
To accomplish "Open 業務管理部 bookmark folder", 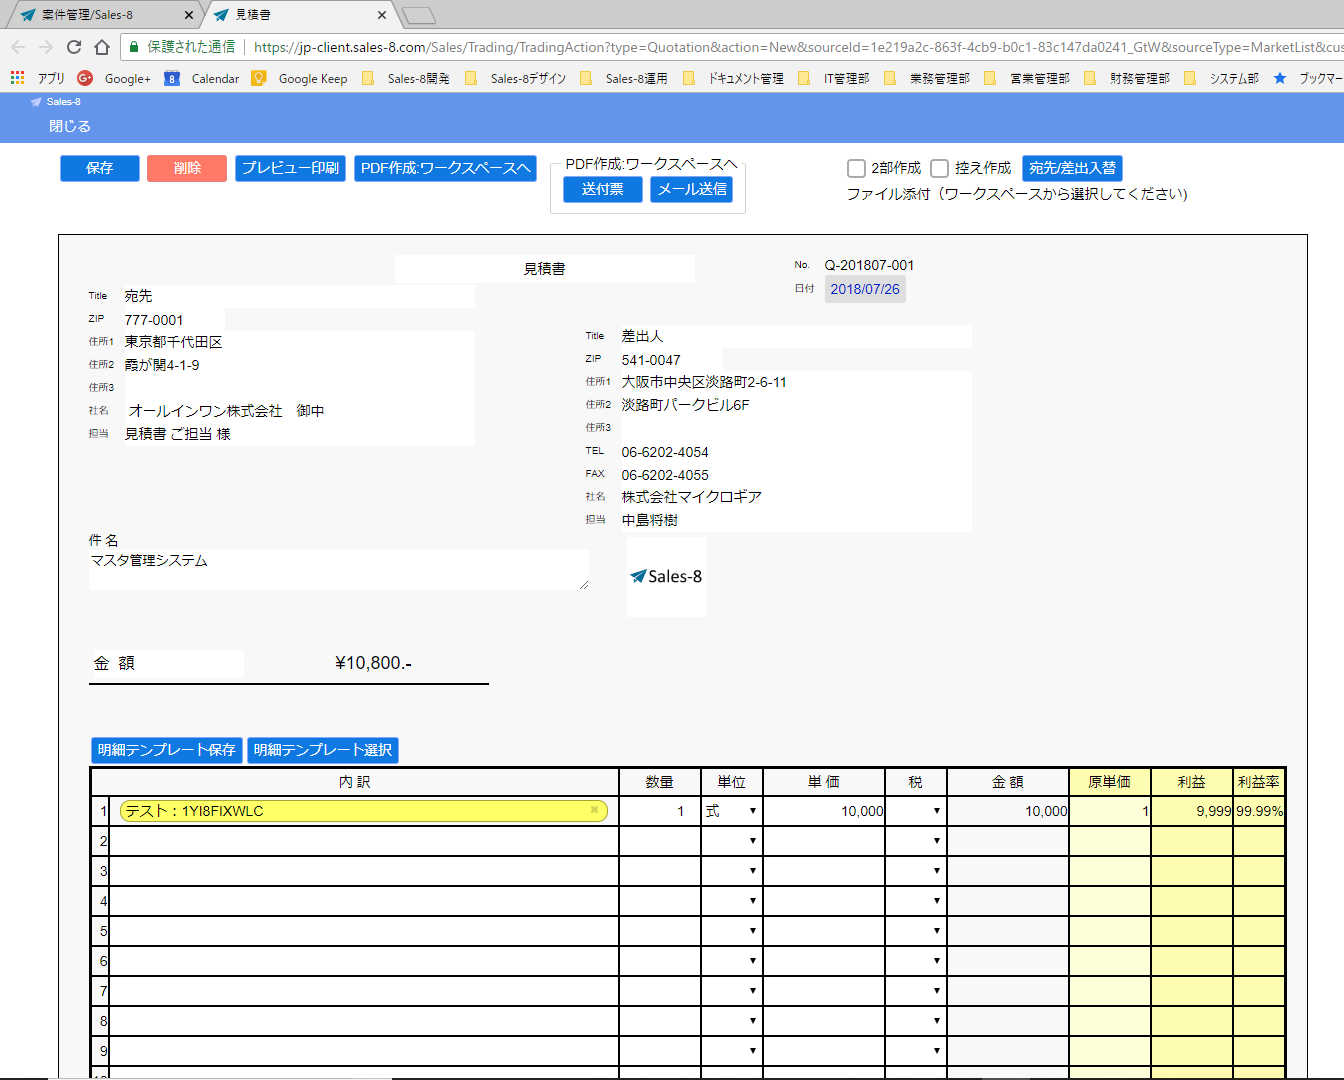I will pyautogui.click(x=927, y=78).
